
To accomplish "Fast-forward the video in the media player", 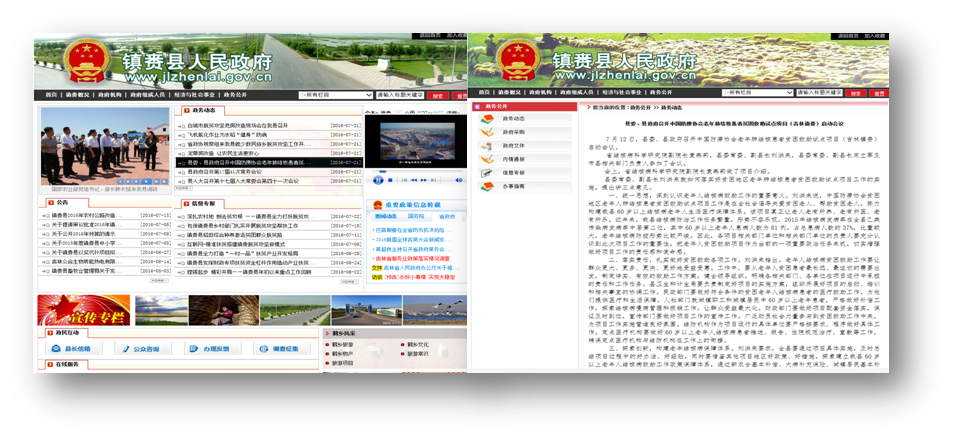I will (423, 180).
